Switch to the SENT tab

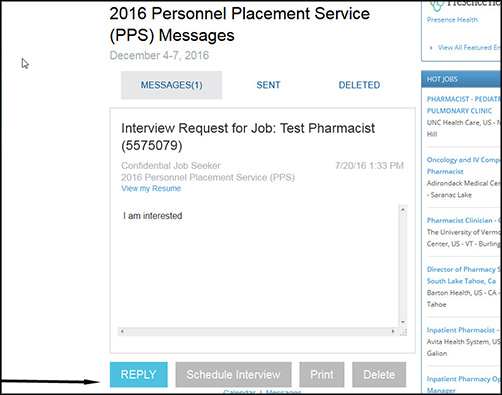268,85
